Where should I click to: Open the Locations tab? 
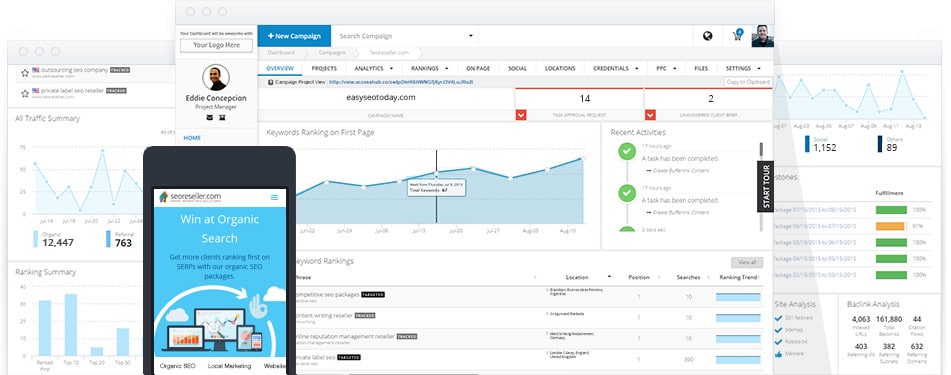coord(560,69)
